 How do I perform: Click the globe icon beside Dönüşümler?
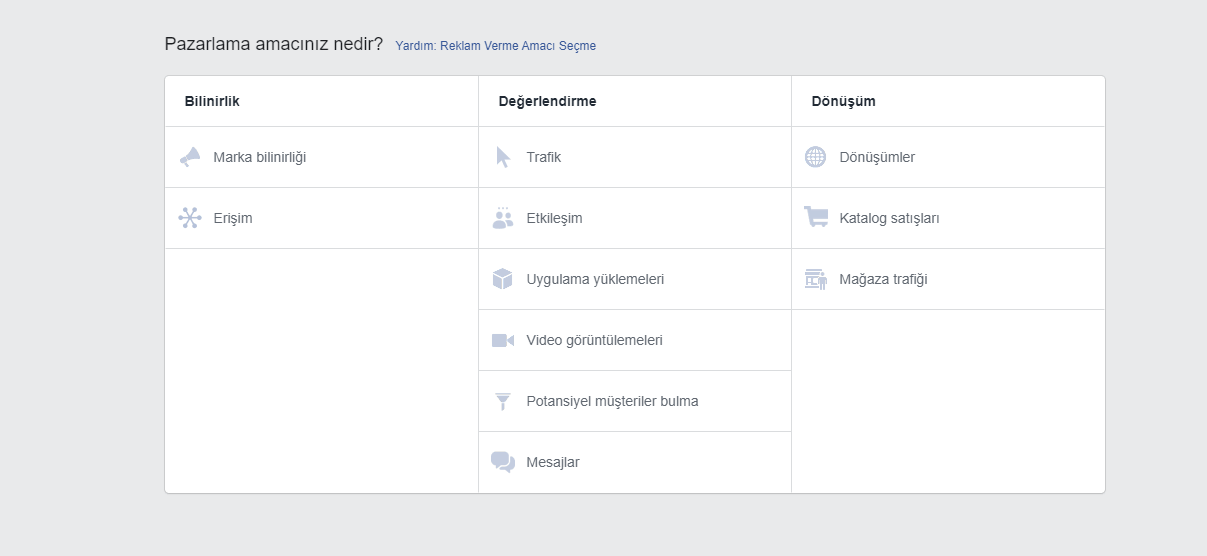[816, 157]
